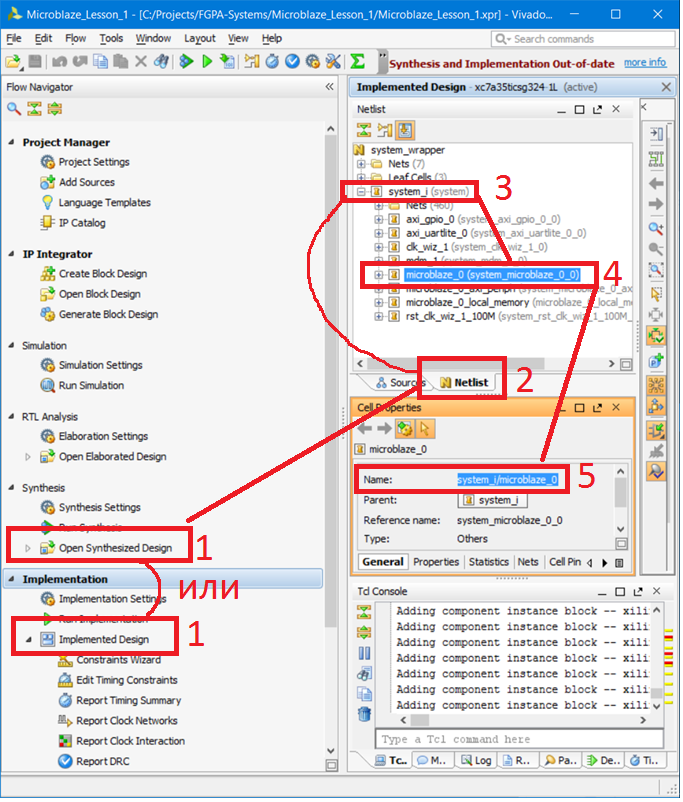The height and width of the screenshot is (802, 683).
Task: Click Zoom In icon in right toolbar
Action: (x=656, y=227)
